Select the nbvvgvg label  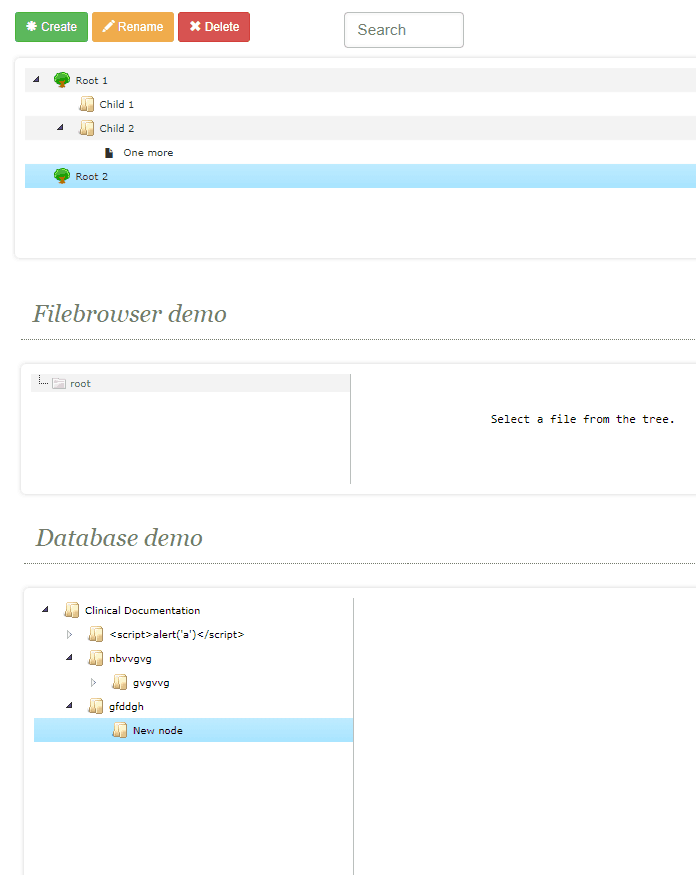click(130, 658)
